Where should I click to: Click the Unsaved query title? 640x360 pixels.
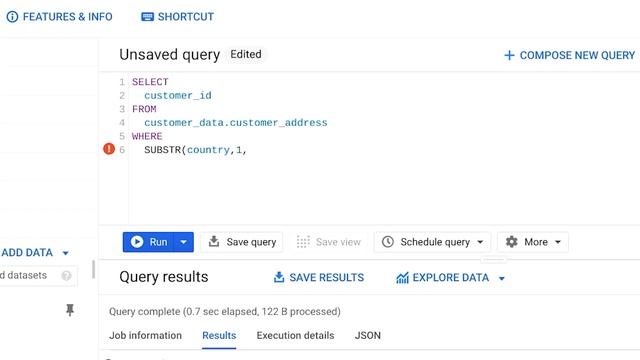(170, 55)
